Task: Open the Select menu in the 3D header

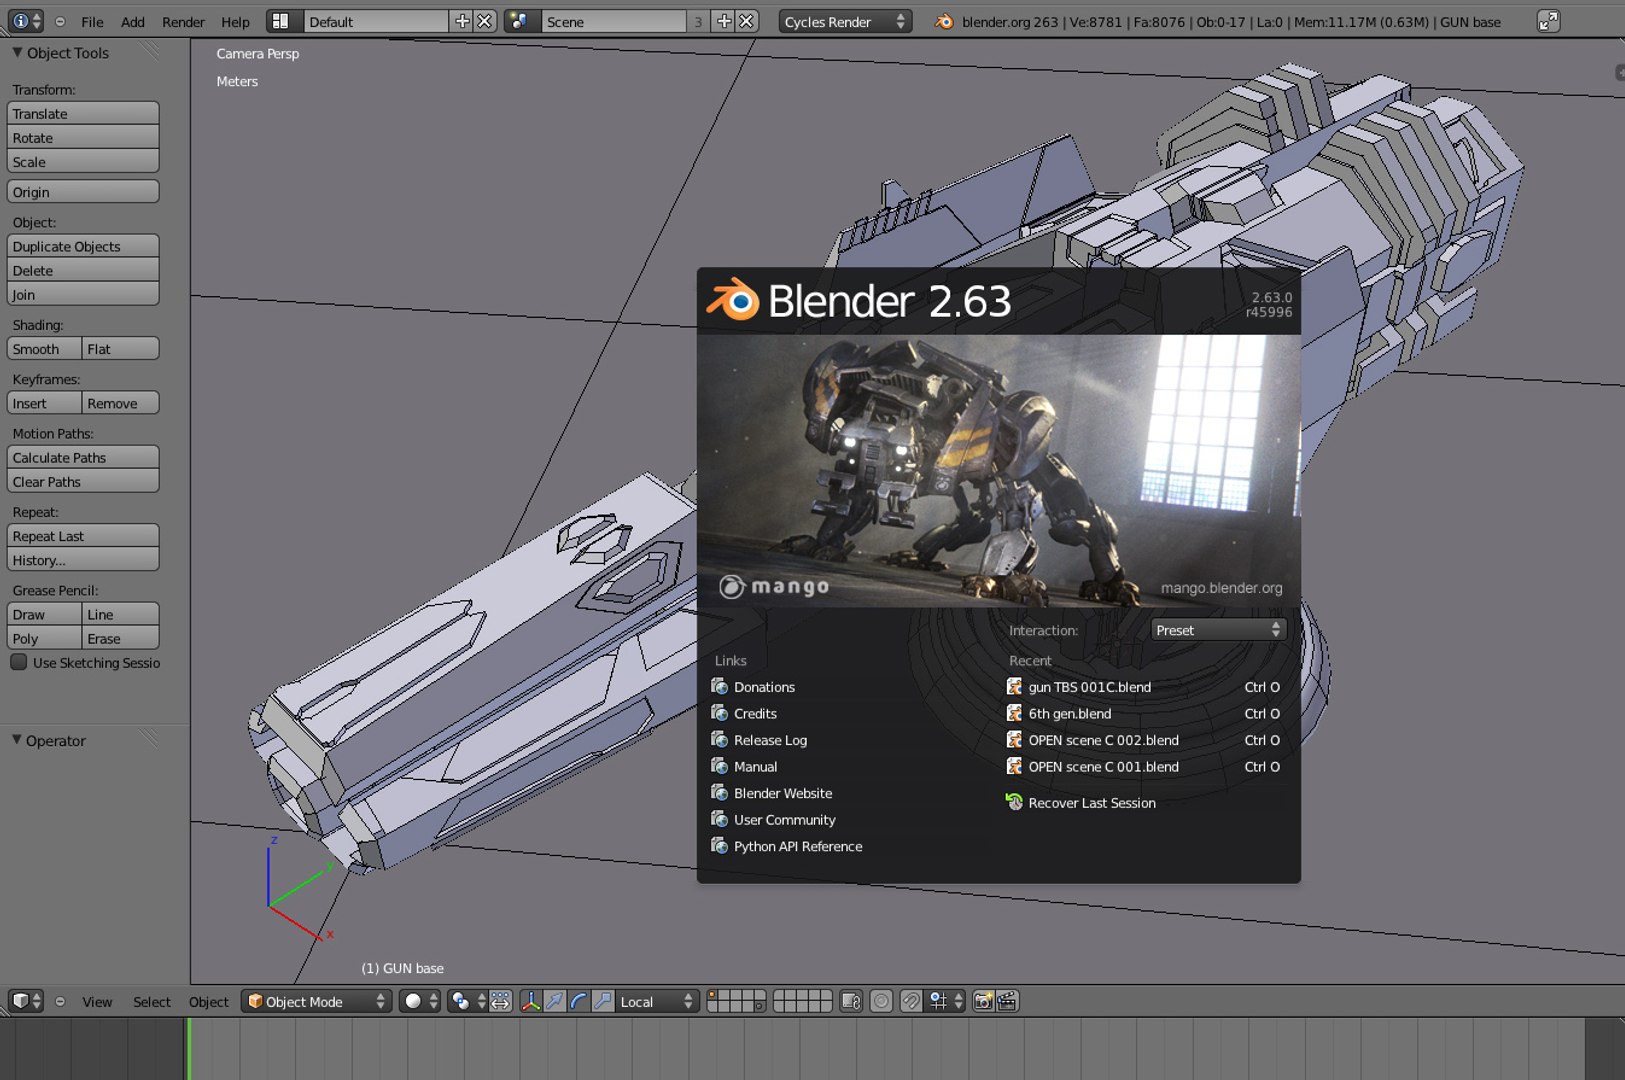Action: 152,1001
